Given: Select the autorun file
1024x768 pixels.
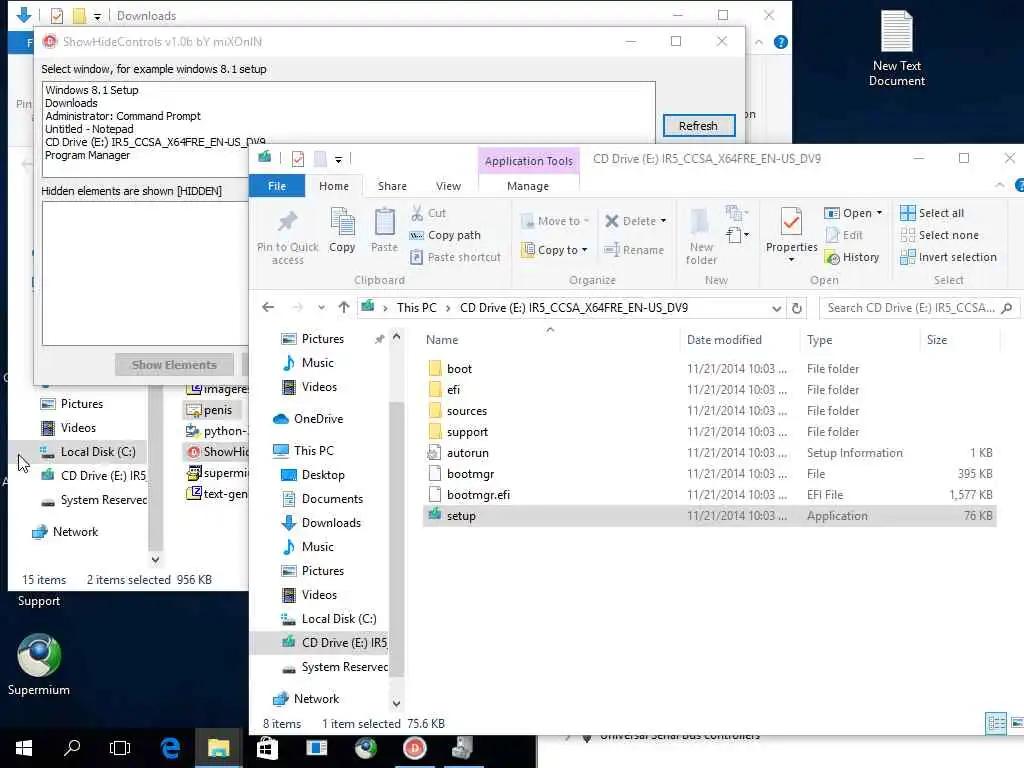Looking at the screenshot, I should [x=467, y=453].
